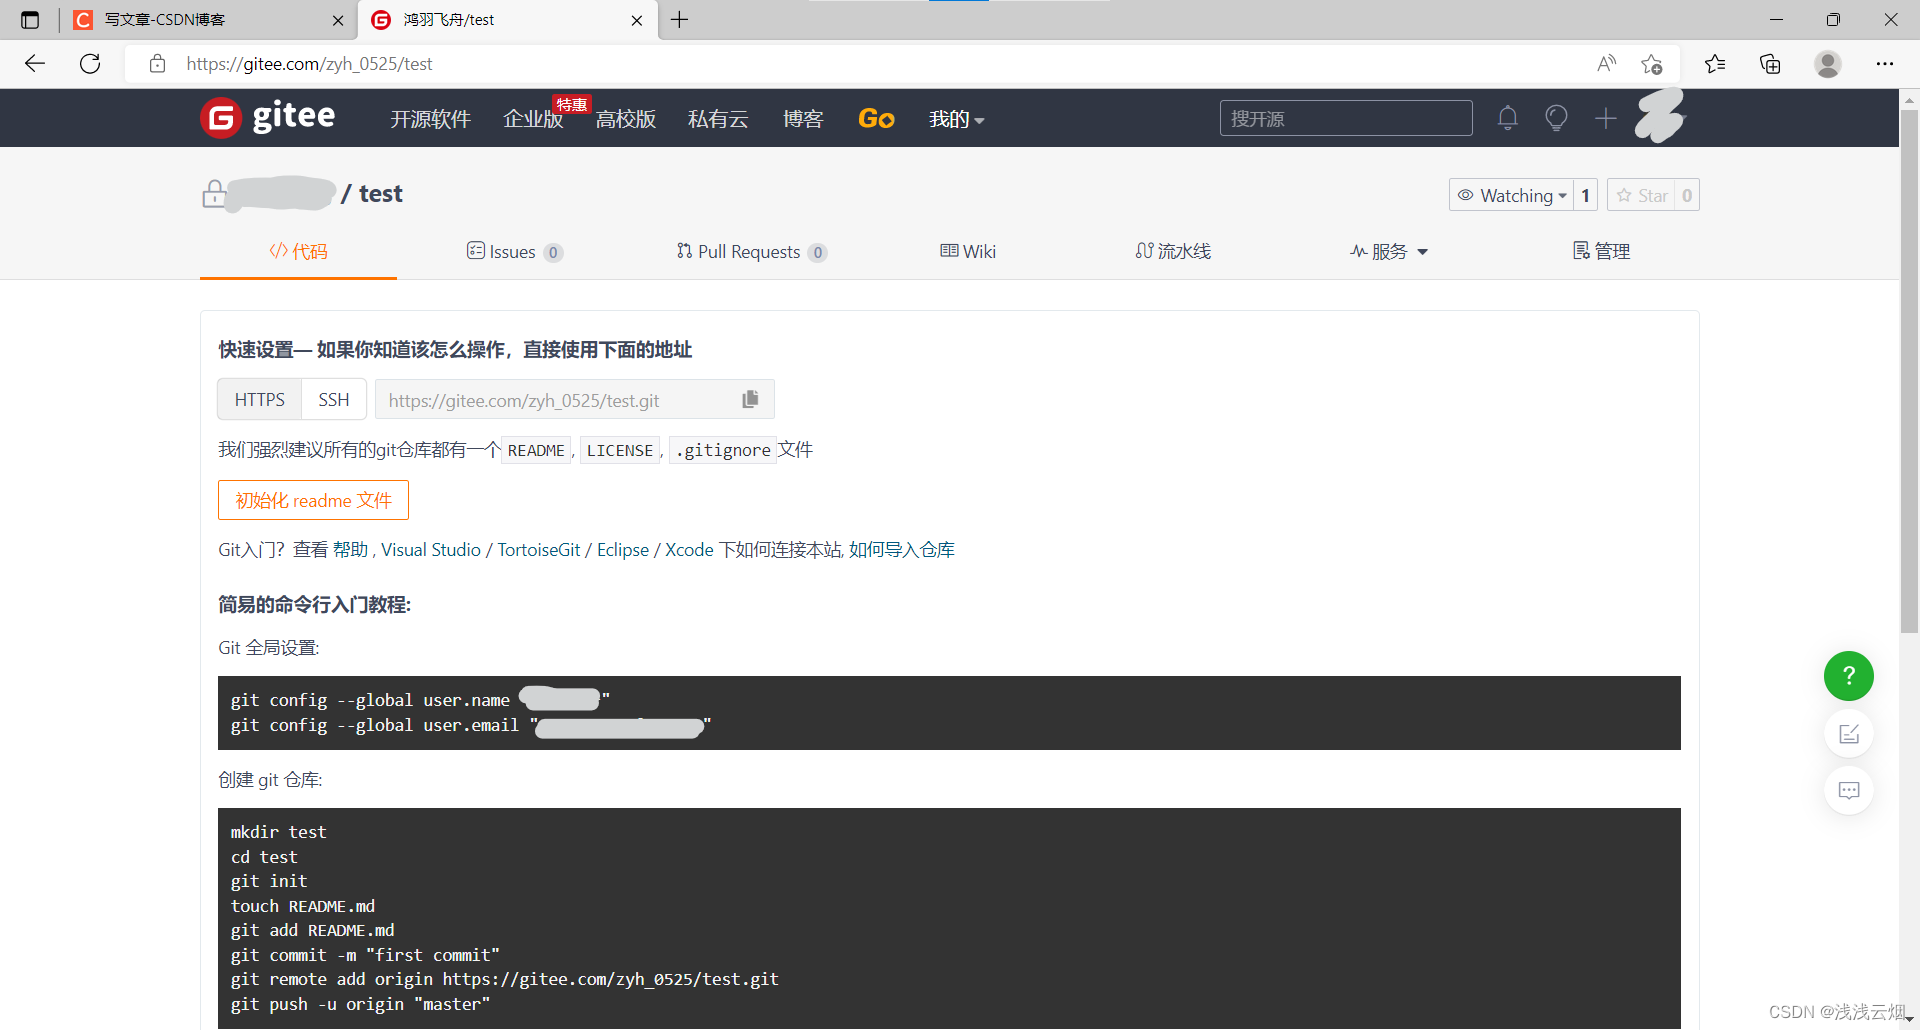Refresh the page with the reload icon
1920x1030 pixels.
pyautogui.click(x=90, y=64)
